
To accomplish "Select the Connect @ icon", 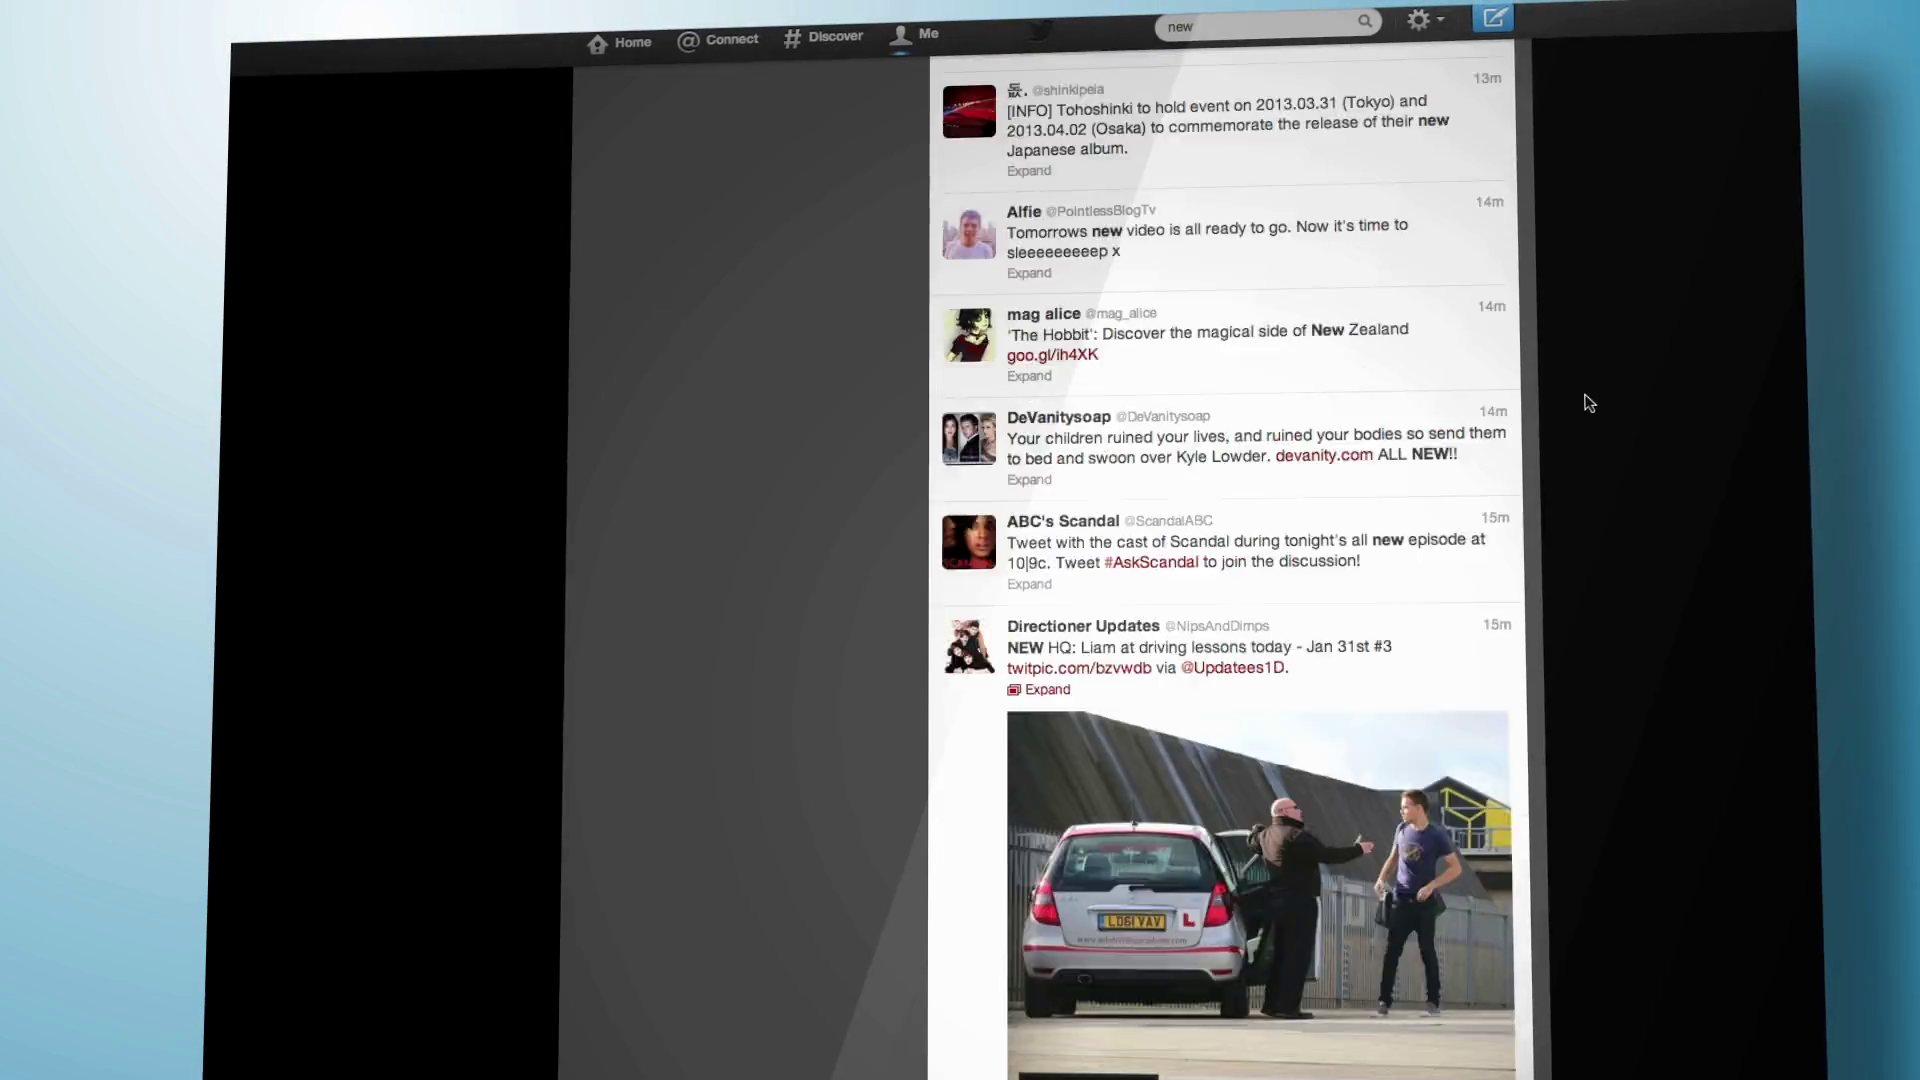I will (x=688, y=41).
